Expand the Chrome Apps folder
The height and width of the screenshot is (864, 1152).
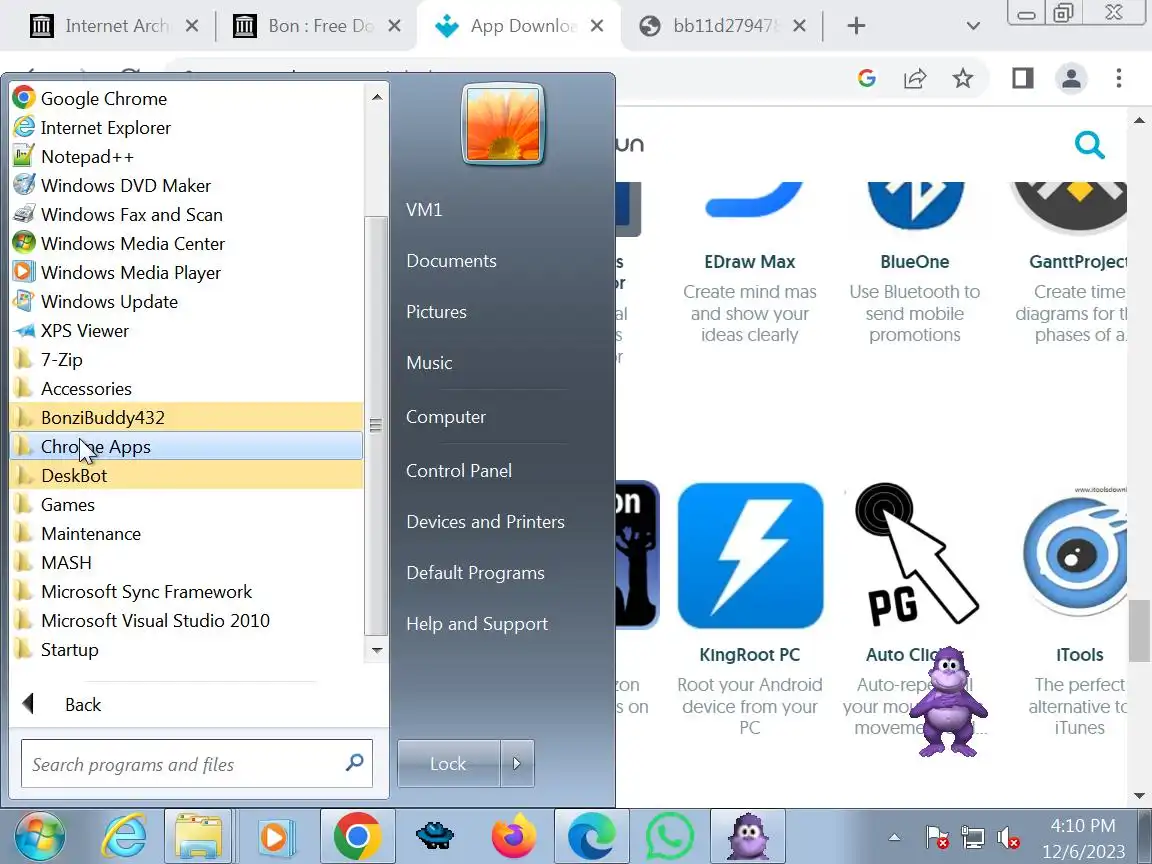point(187,447)
